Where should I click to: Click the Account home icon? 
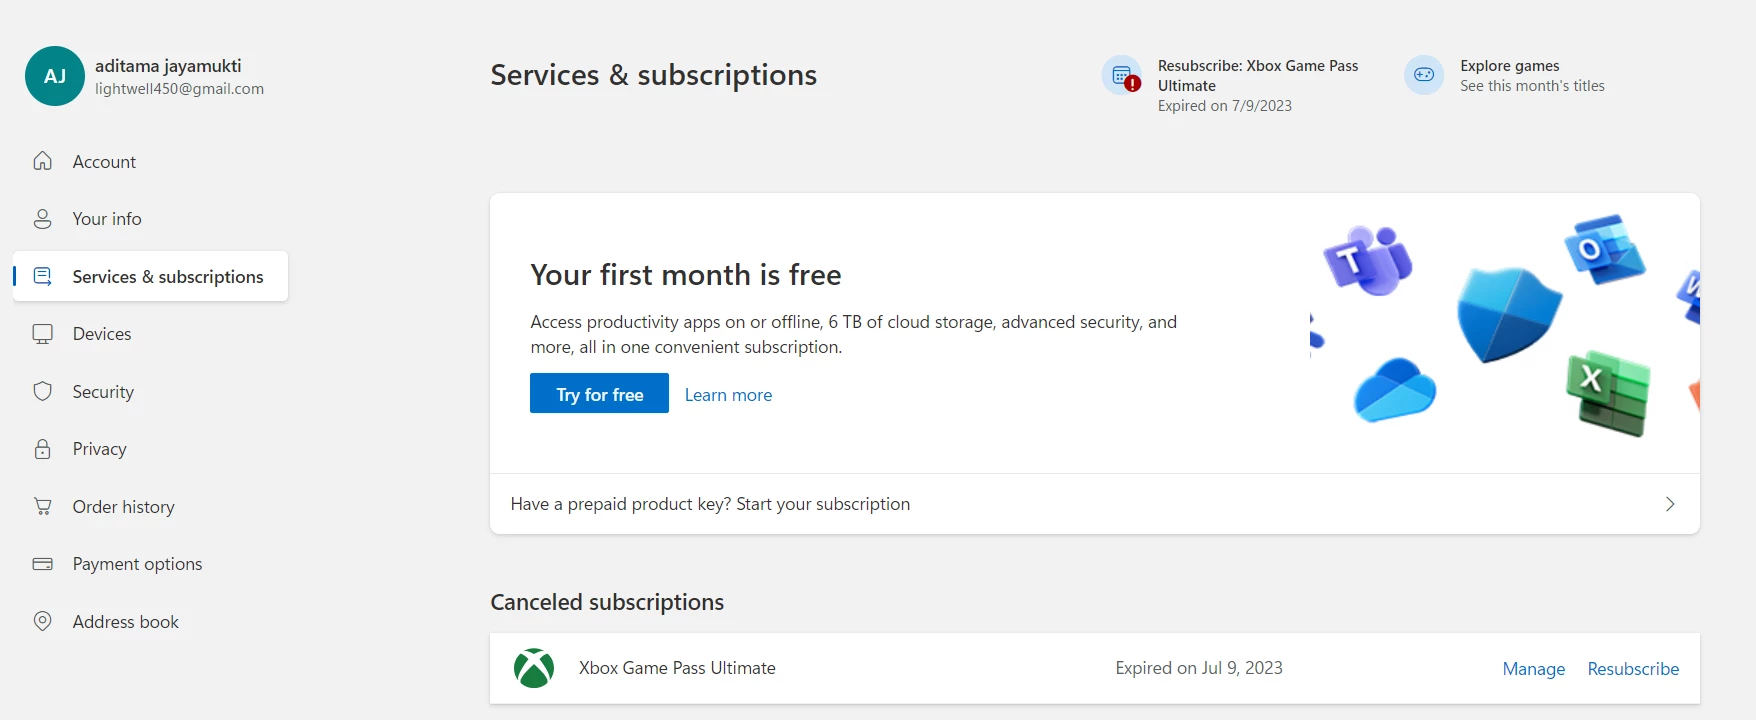point(42,161)
